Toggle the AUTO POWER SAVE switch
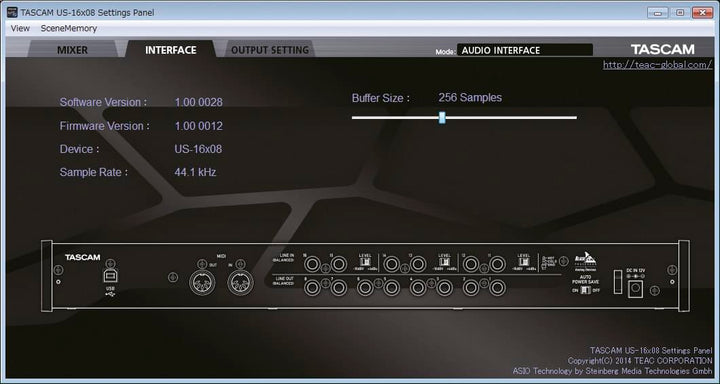 (585, 291)
